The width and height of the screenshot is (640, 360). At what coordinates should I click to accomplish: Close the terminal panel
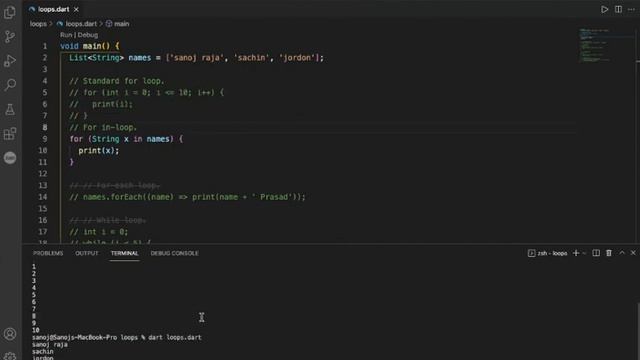(633, 253)
